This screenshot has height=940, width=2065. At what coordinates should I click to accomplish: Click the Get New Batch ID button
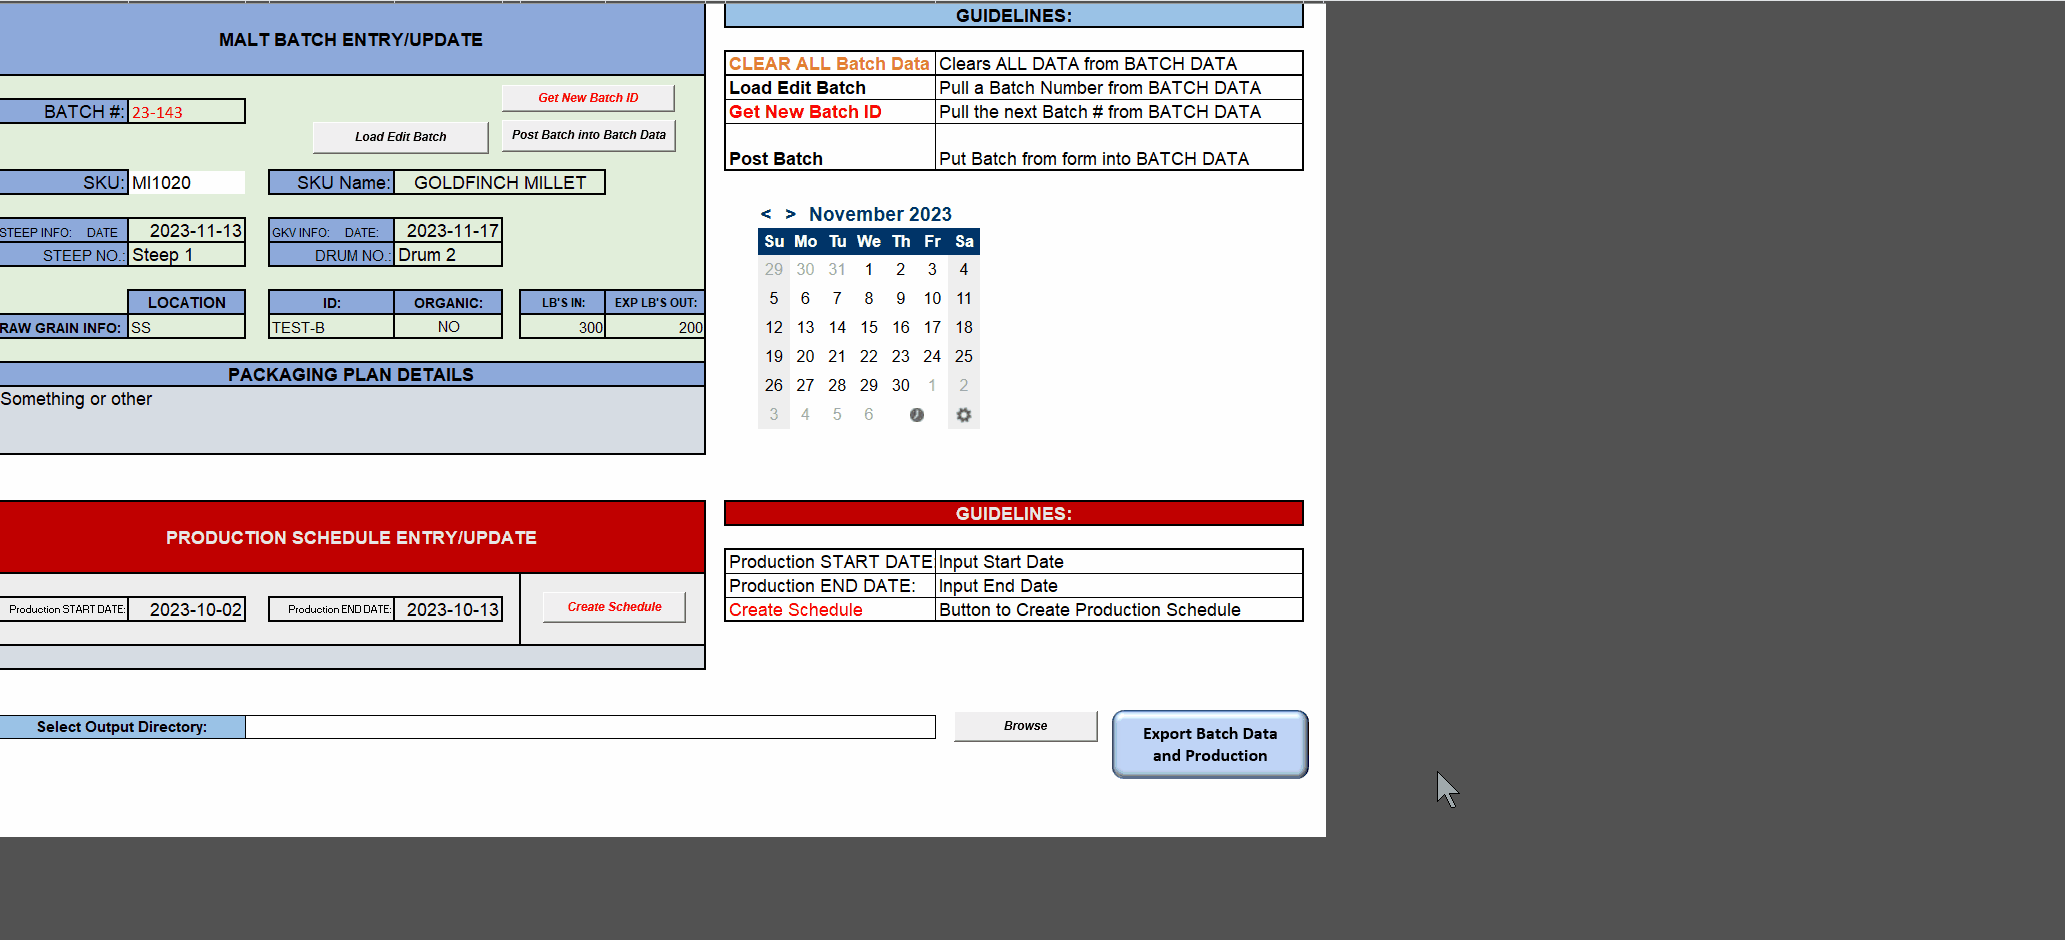point(587,97)
